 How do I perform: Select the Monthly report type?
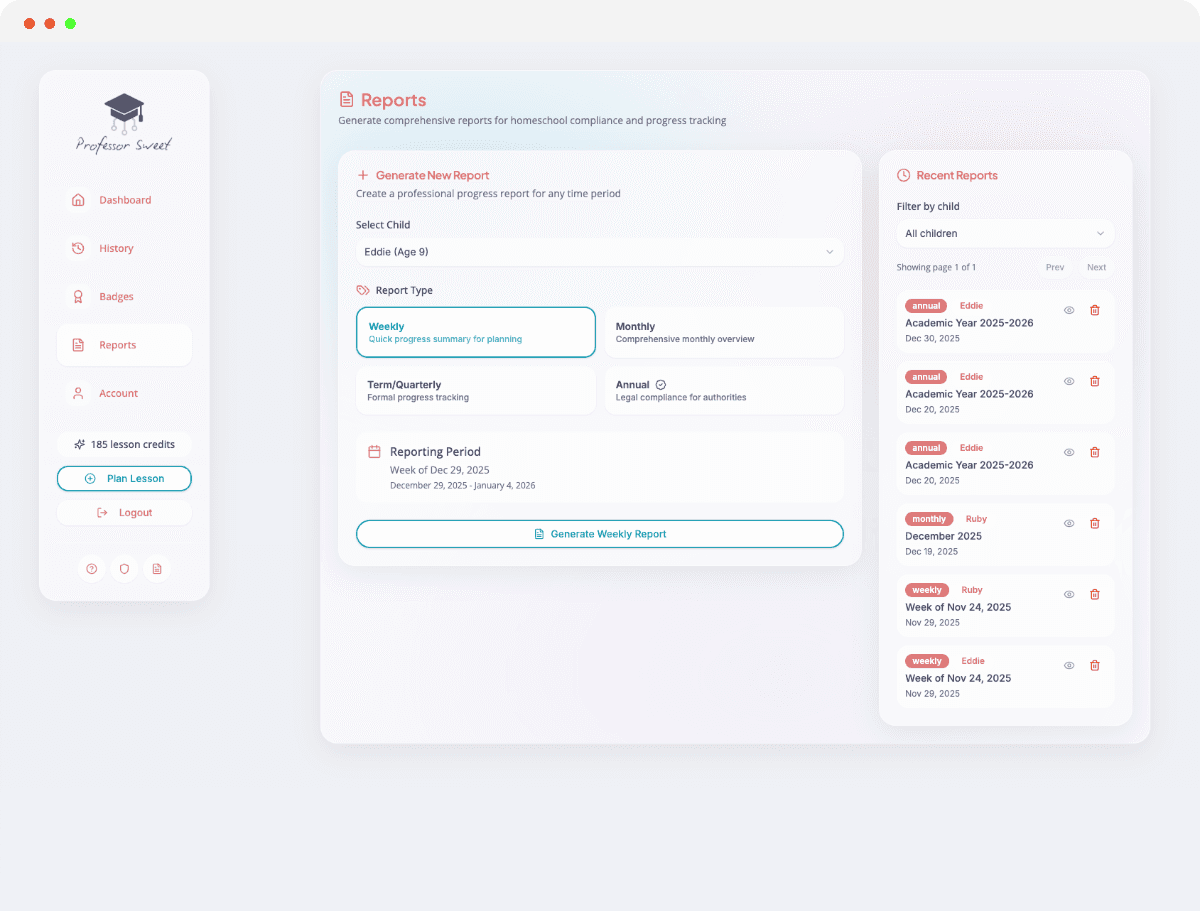(723, 332)
